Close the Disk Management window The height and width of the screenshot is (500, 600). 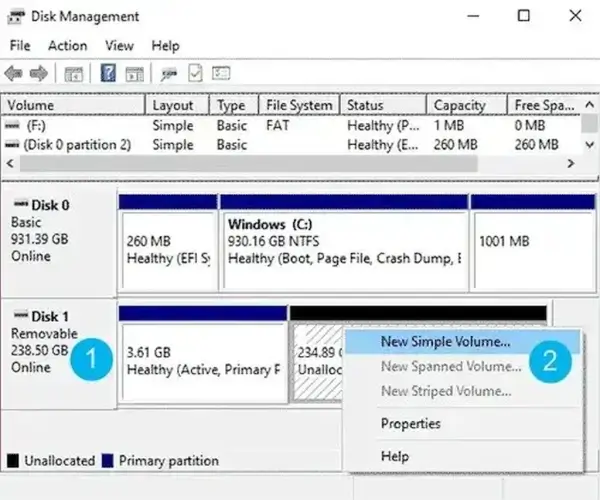(575, 16)
